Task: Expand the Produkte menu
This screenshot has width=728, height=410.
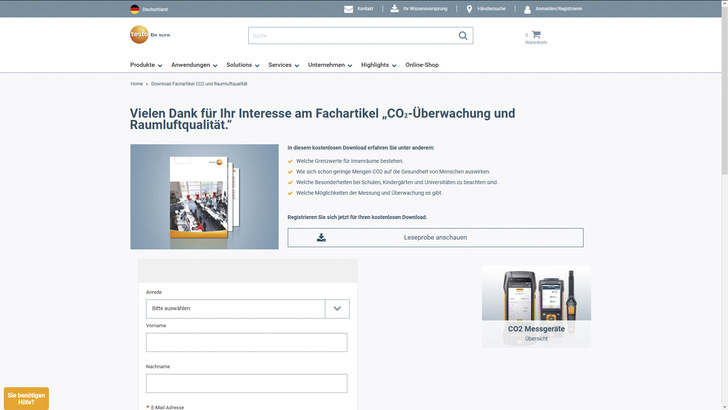Action: pos(146,65)
